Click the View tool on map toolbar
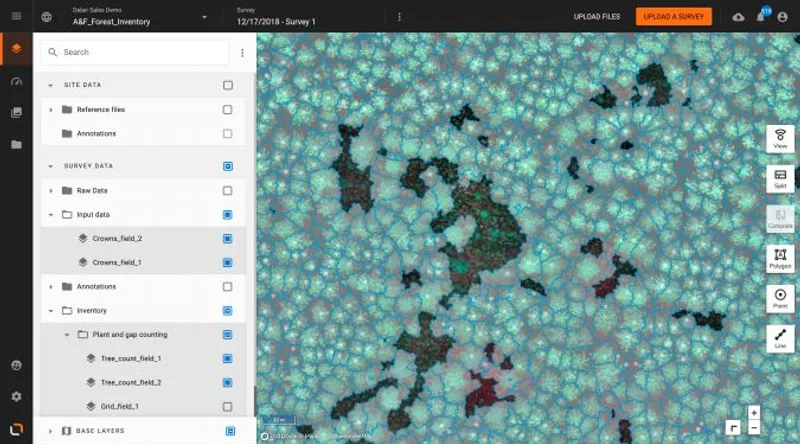 (x=780, y=139)
